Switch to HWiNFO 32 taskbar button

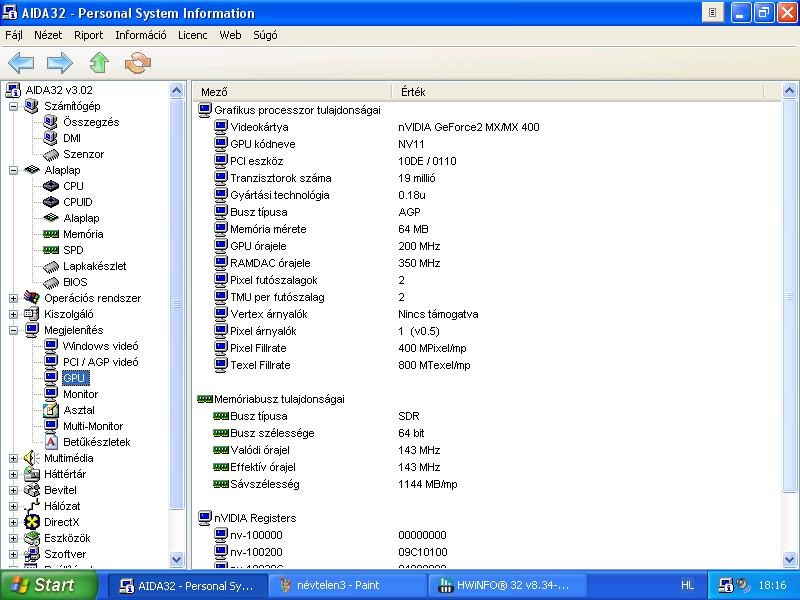point(506,585)
